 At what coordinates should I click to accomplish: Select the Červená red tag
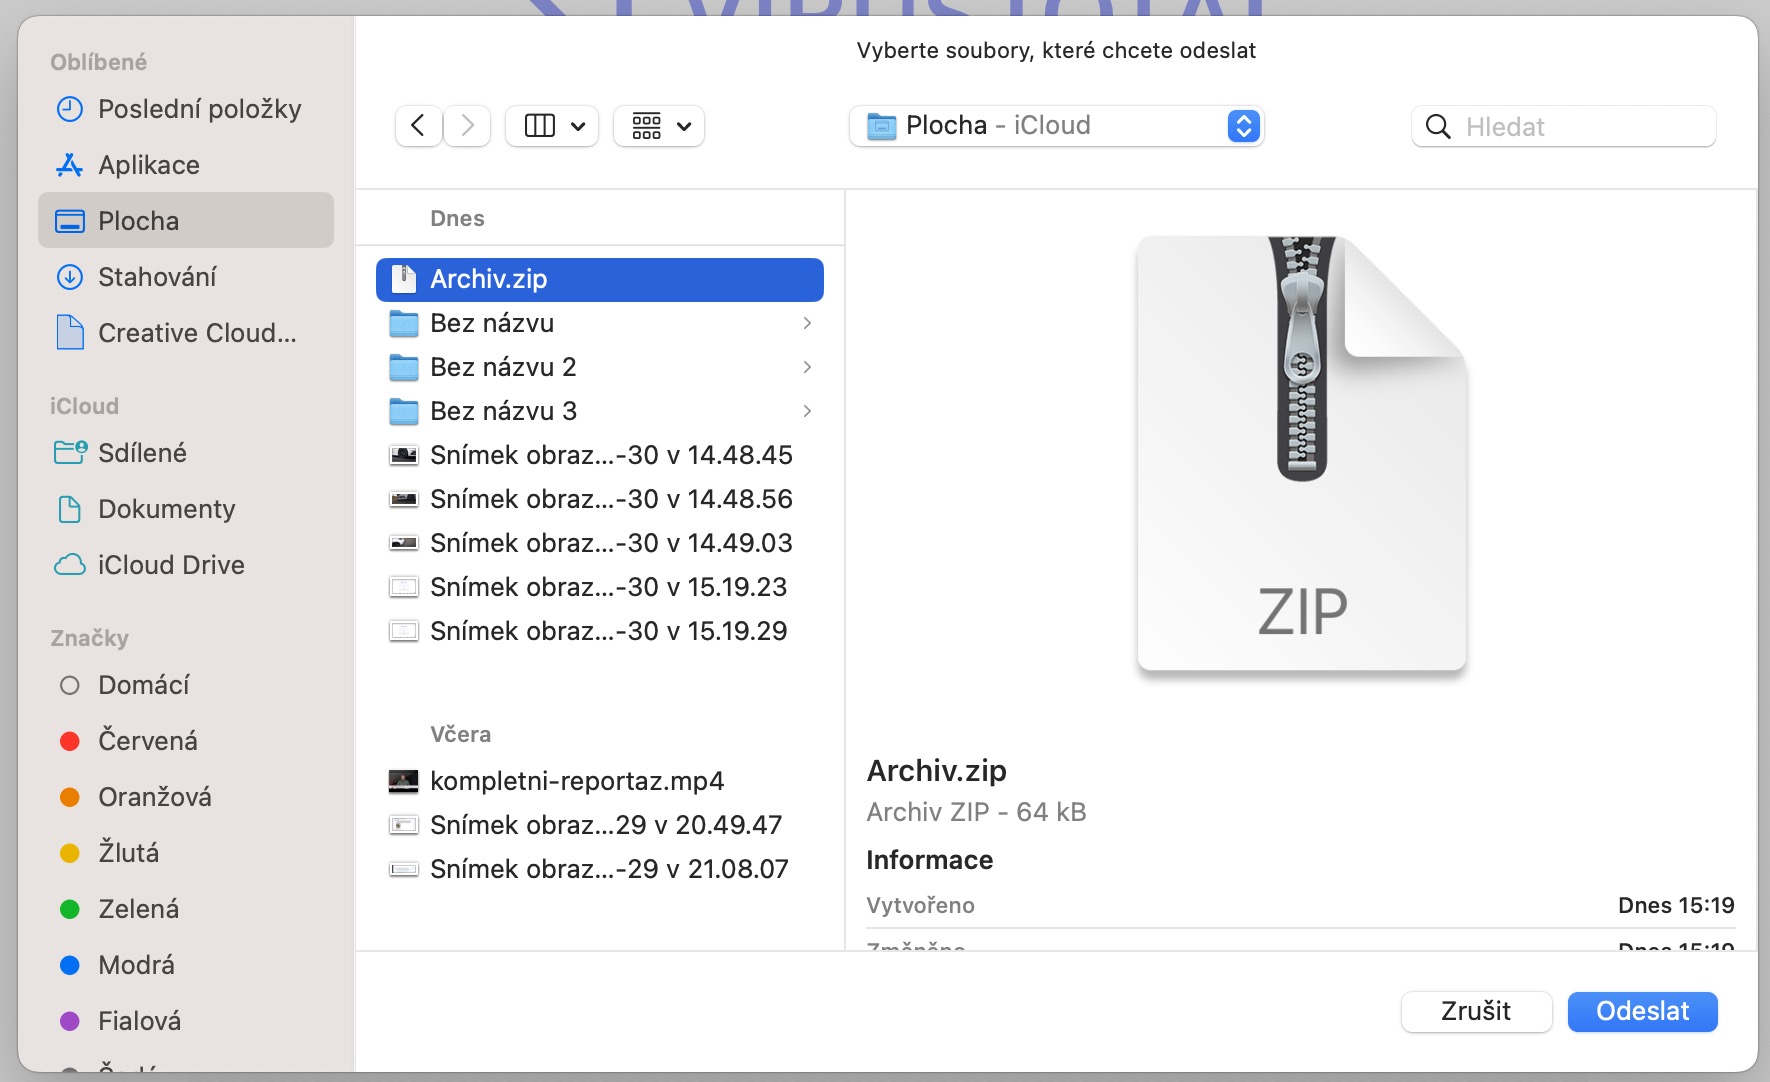pyautogui.click(x=147, y=741)
